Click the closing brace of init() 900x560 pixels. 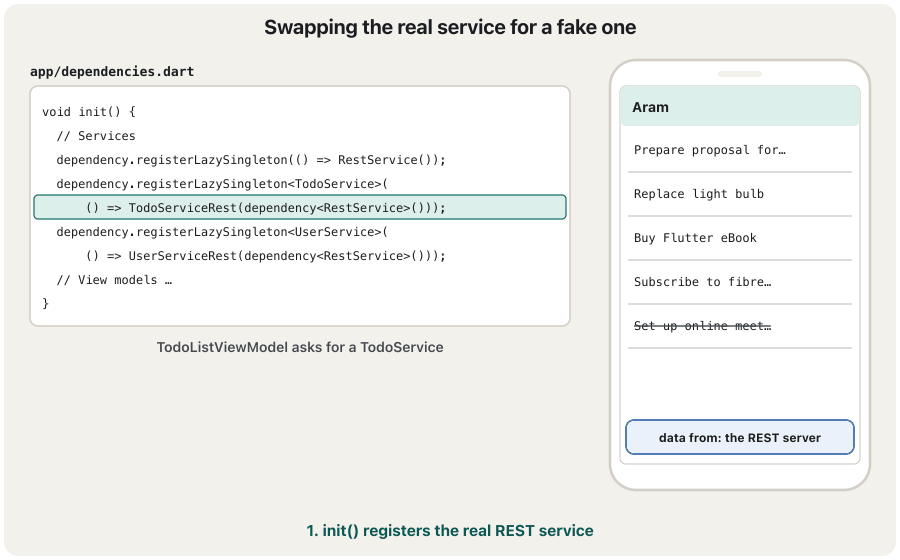coord(45,304)
